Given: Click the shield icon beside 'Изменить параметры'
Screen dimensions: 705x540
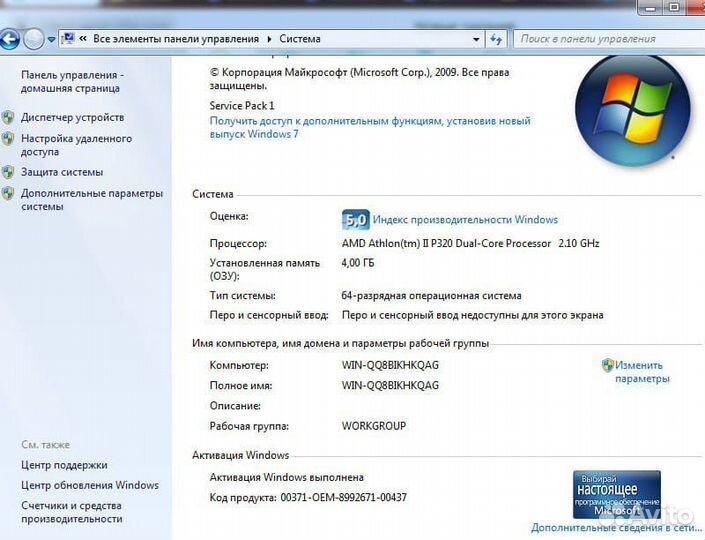Looking at the screenshot, I should (x=607, y=365).
